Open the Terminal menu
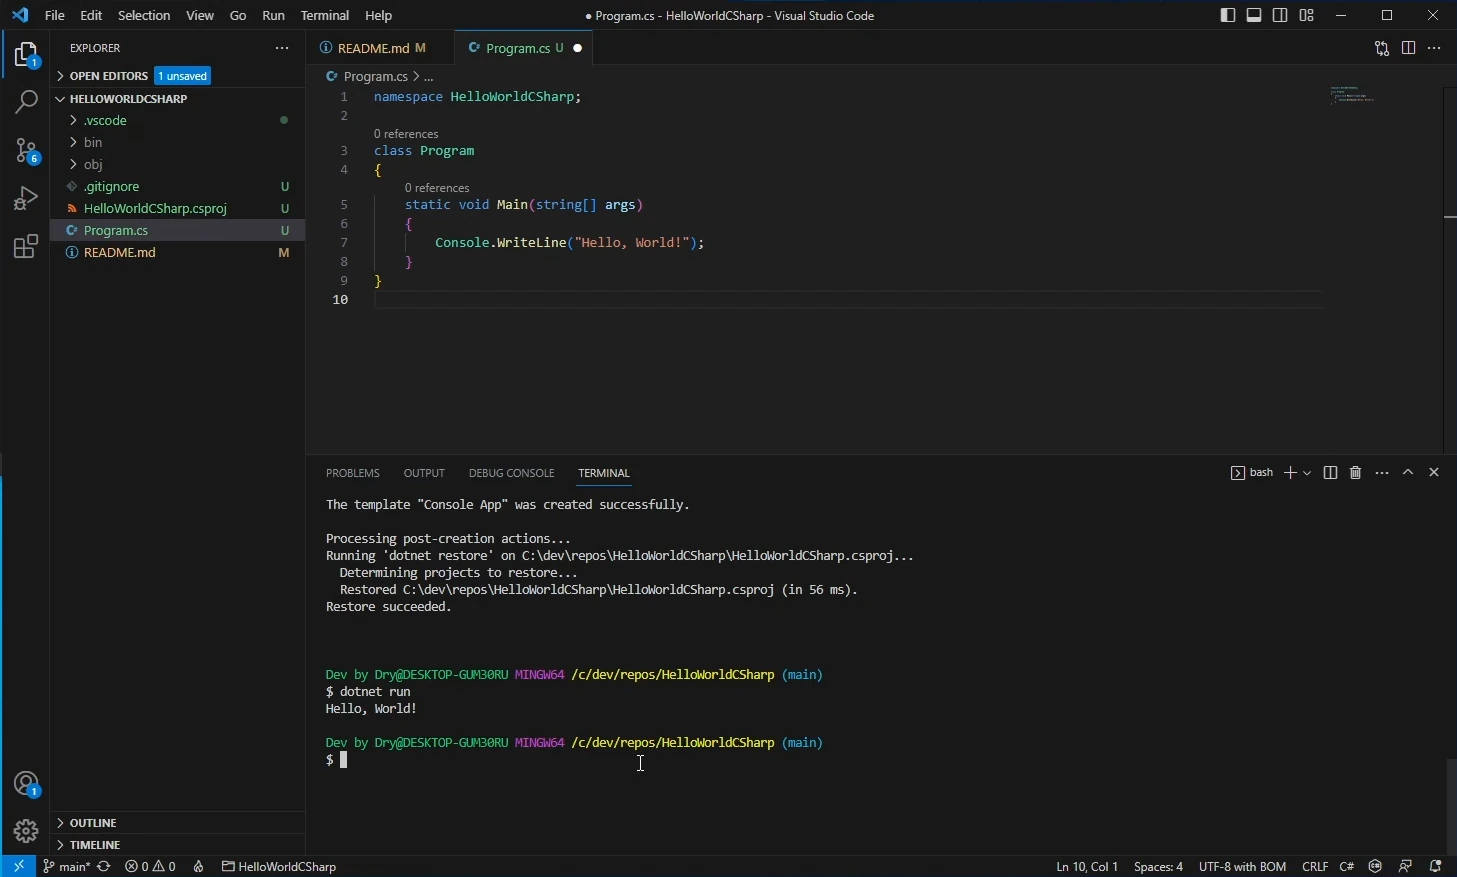 [325, 15]
